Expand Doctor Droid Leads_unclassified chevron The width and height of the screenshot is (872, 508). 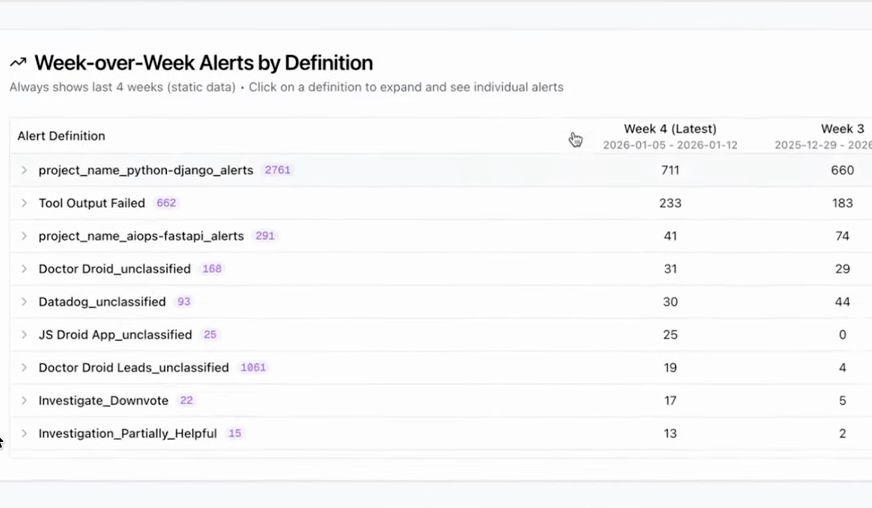[24, 368]
